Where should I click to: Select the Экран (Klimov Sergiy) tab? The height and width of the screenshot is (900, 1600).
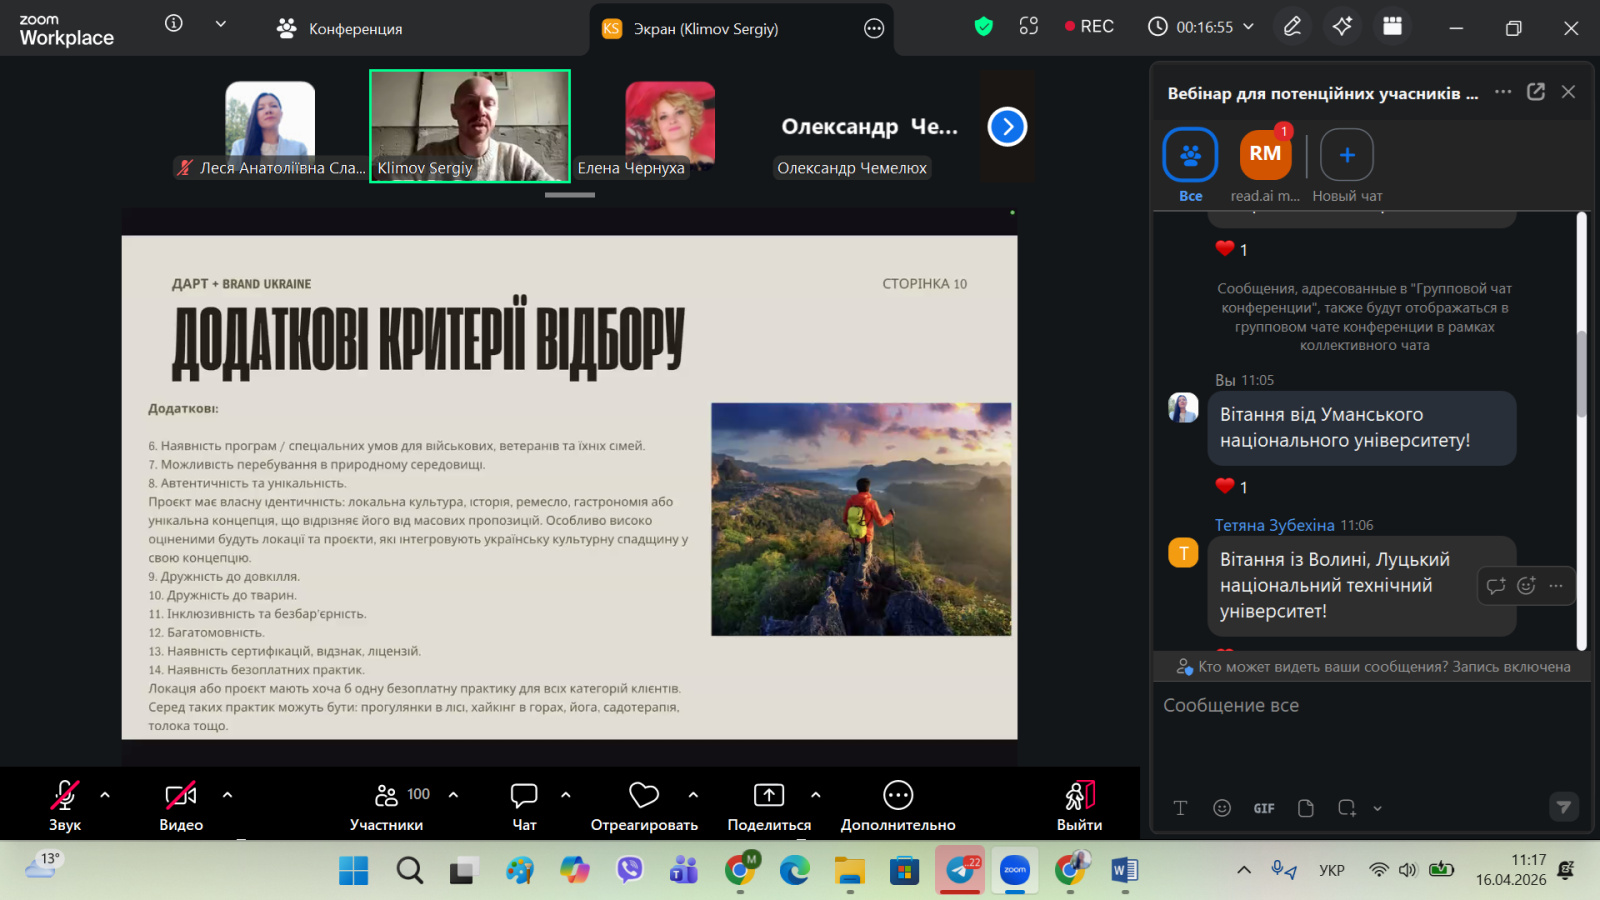pyautogui.click(x=705, y=29)
